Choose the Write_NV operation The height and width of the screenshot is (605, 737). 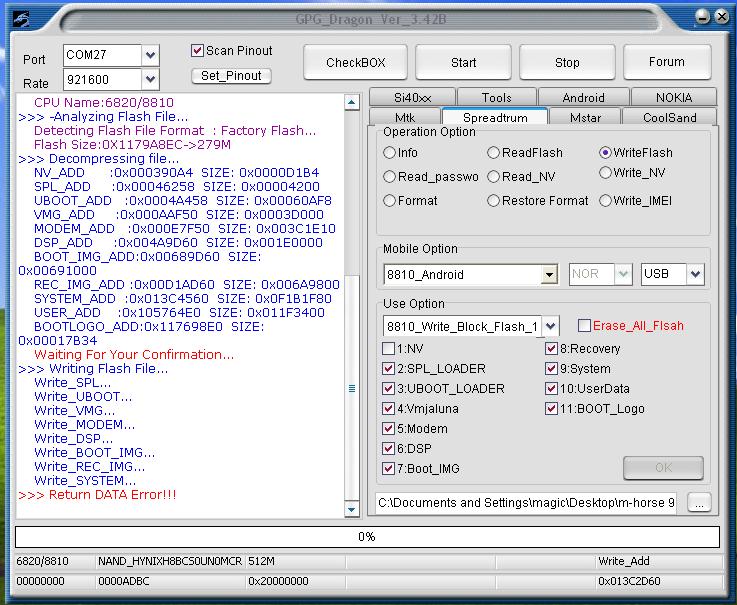605,173
